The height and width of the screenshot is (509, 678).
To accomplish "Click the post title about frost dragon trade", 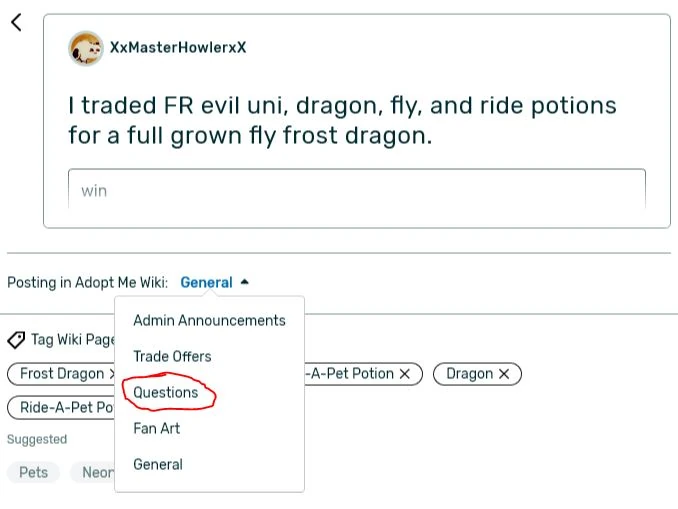I will click(x=342, y=120).
